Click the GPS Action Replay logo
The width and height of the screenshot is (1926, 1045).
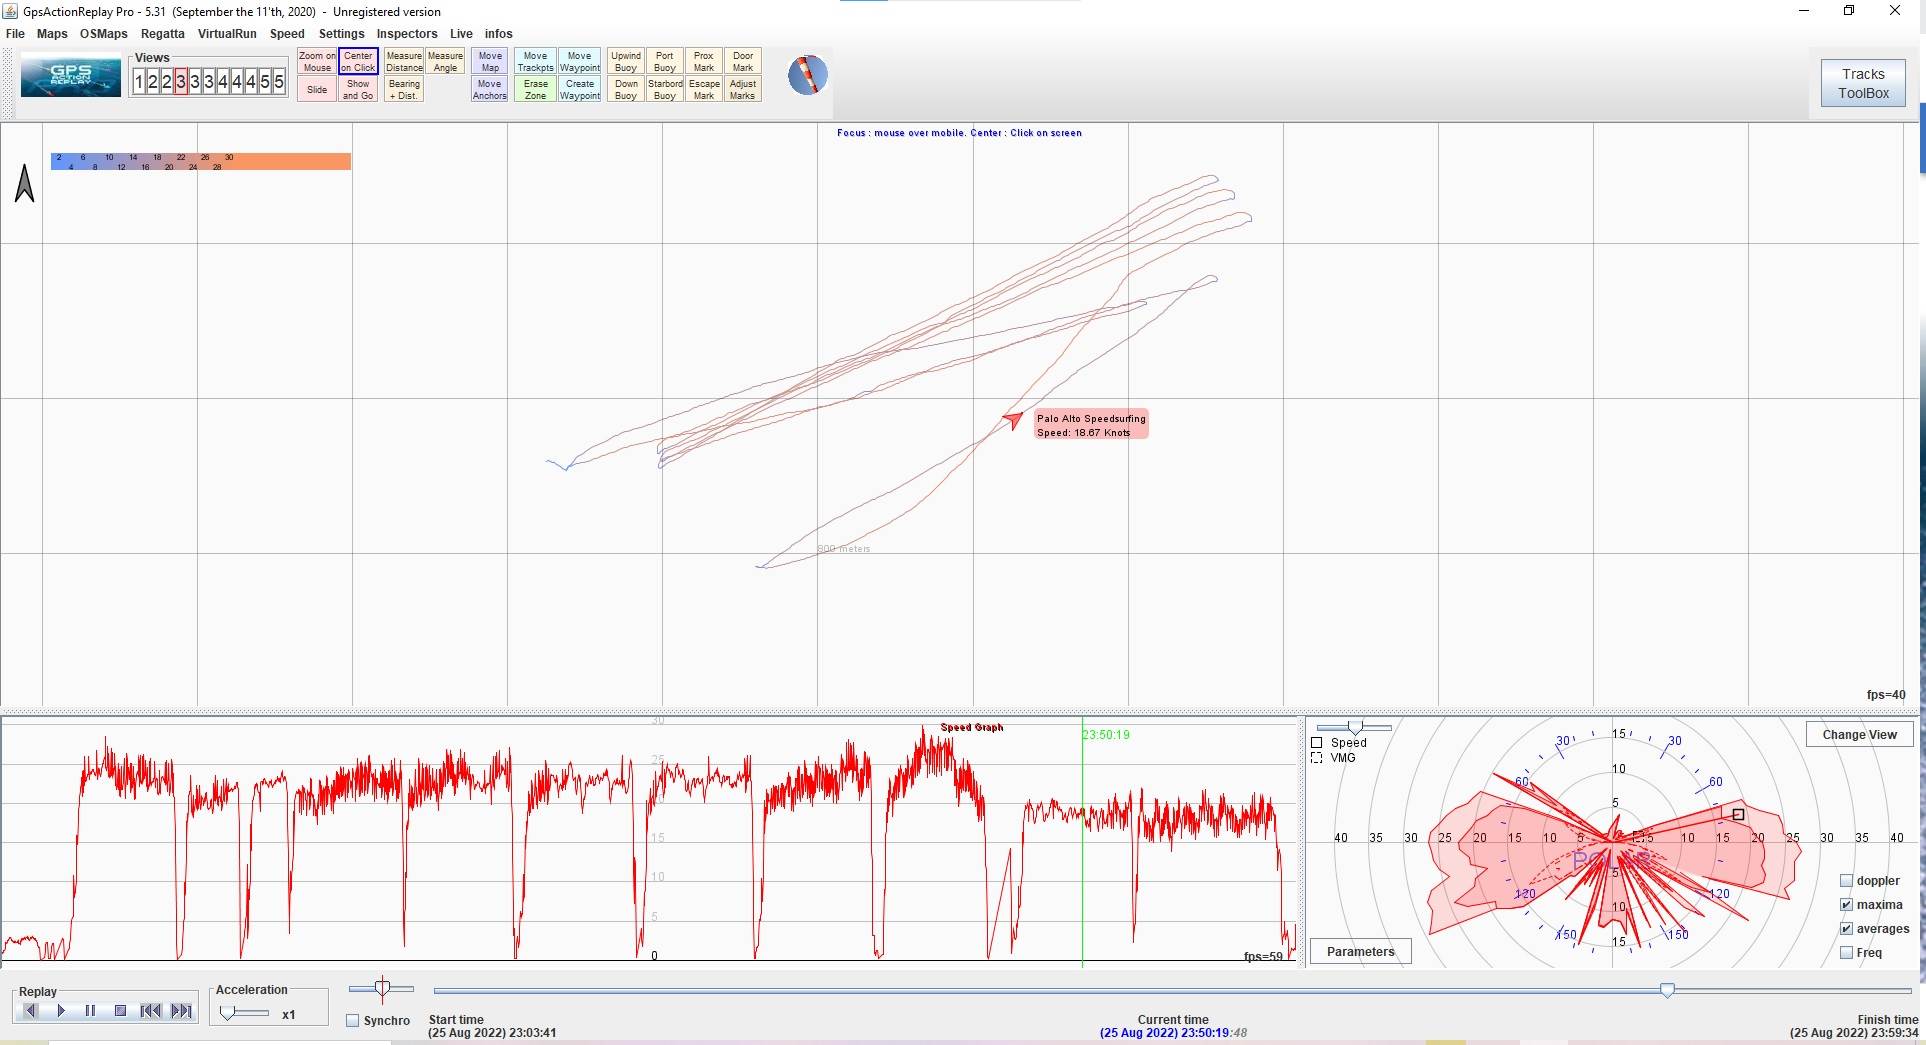click(71, 77)
